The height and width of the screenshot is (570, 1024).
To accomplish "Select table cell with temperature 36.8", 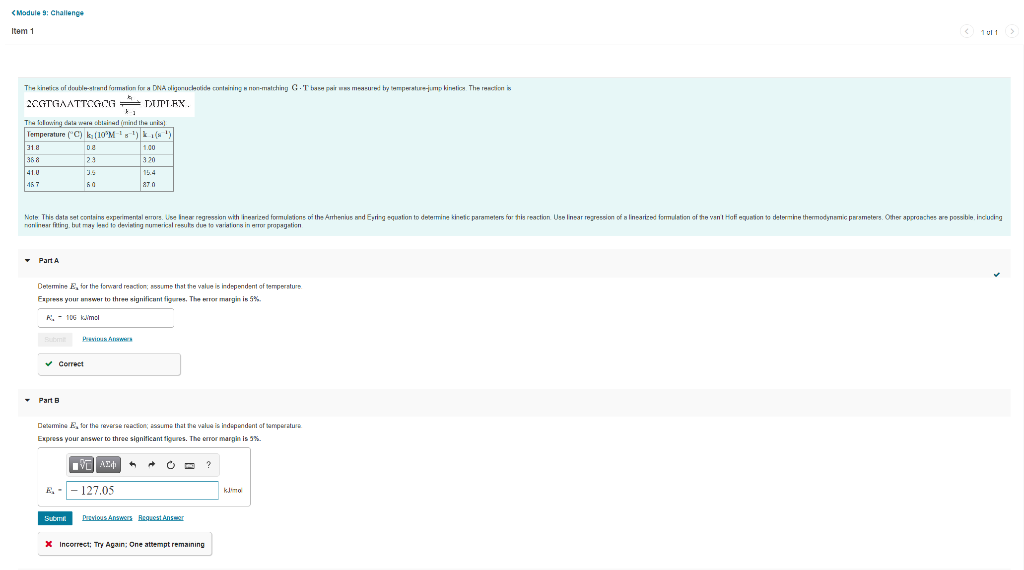I will click(x=55, y=160).
